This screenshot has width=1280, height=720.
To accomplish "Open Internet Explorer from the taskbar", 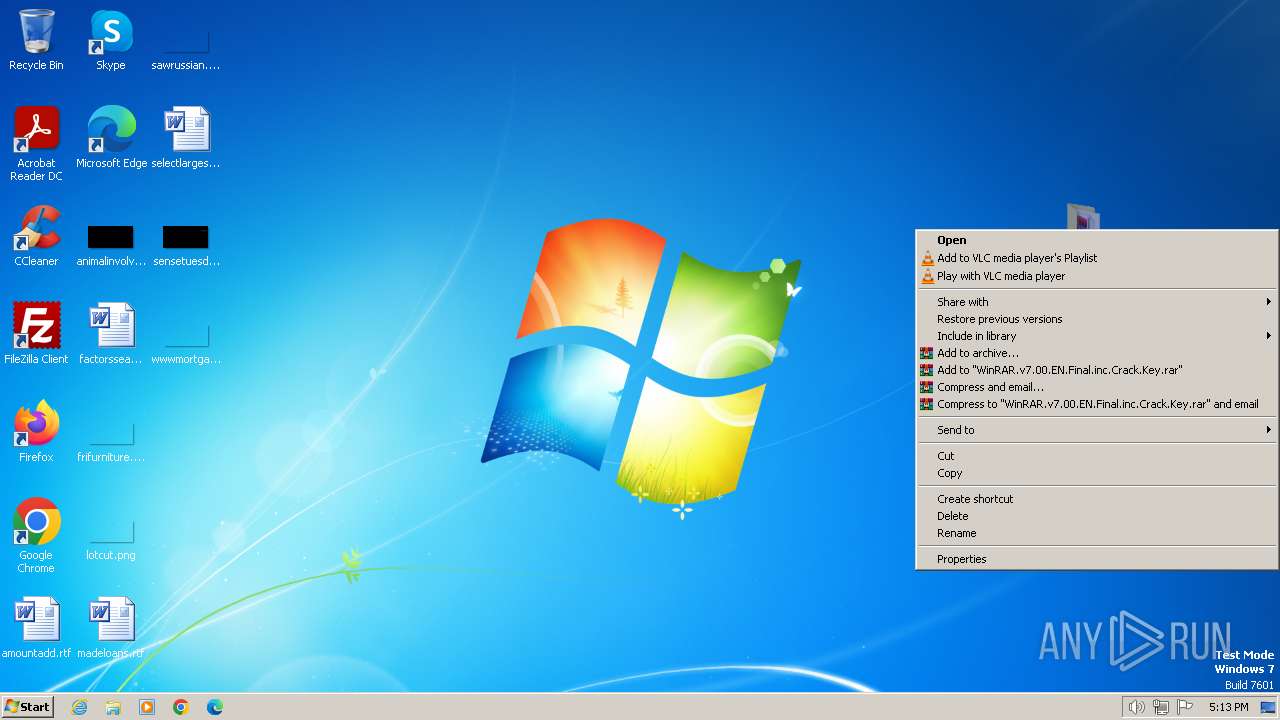I will 79,707.
